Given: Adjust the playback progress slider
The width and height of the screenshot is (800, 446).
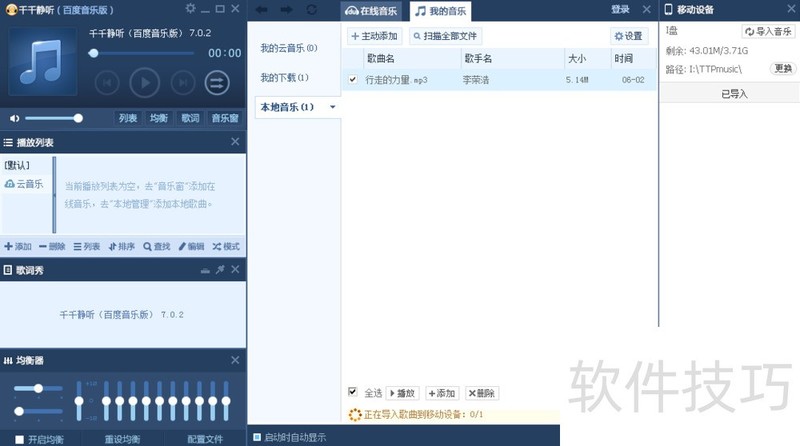Looking at the screenshot, I should pyautogui.click(x=141, y=53).
